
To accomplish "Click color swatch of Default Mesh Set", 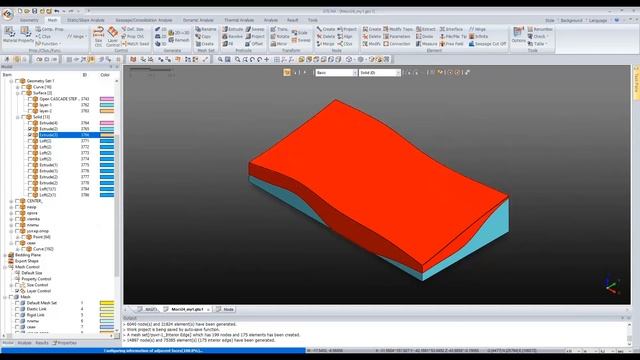I will click(x=107, y=303).
